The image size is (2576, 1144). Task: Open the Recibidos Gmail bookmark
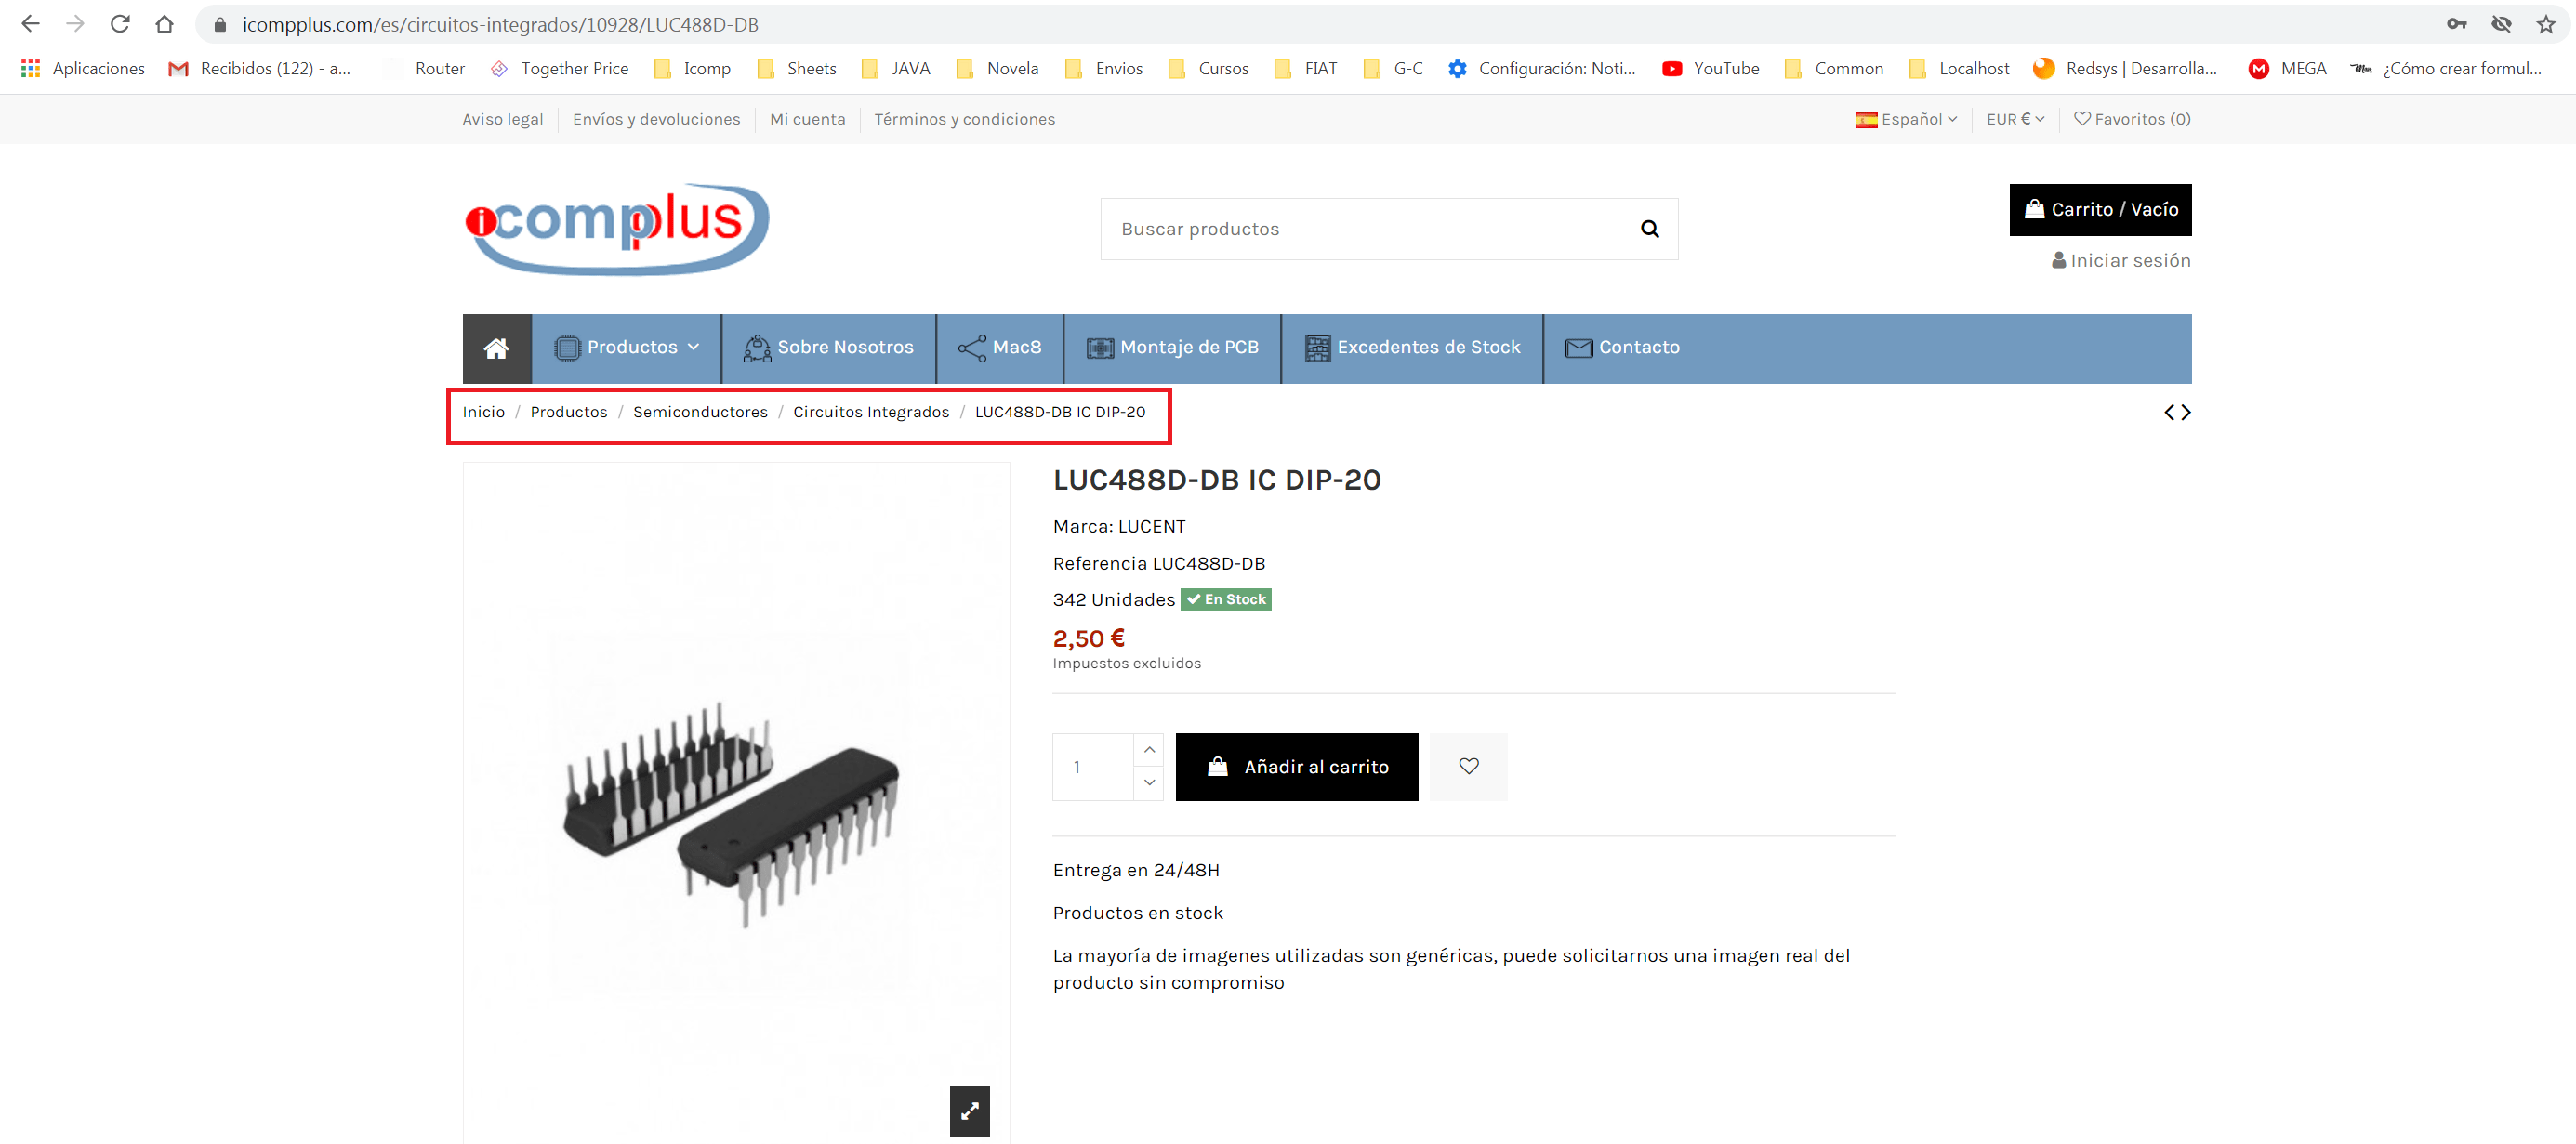click(x=260, y=68)
